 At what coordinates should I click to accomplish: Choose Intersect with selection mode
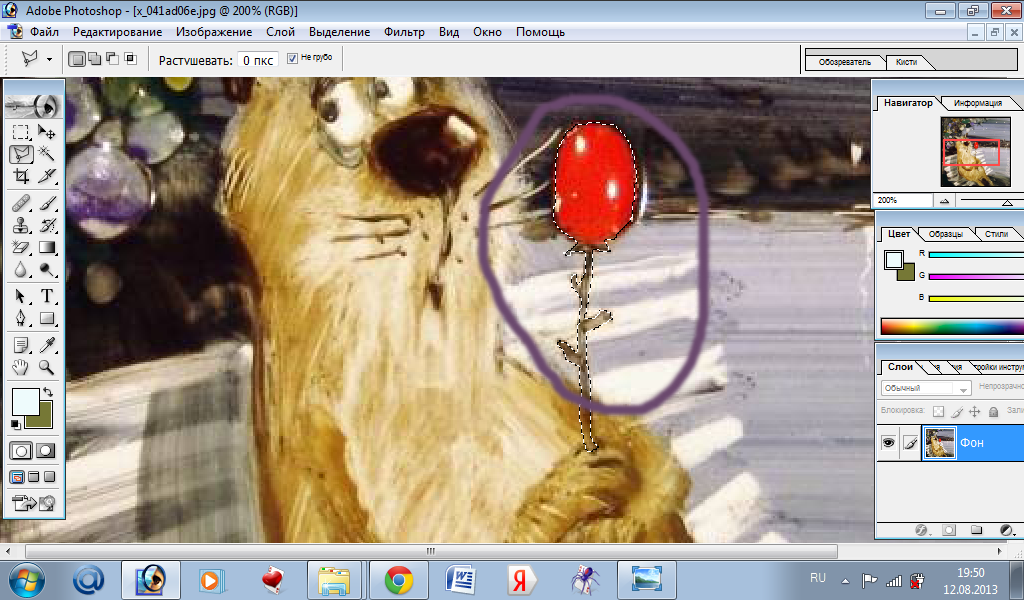pyautogui.click(x=131, y=59)
